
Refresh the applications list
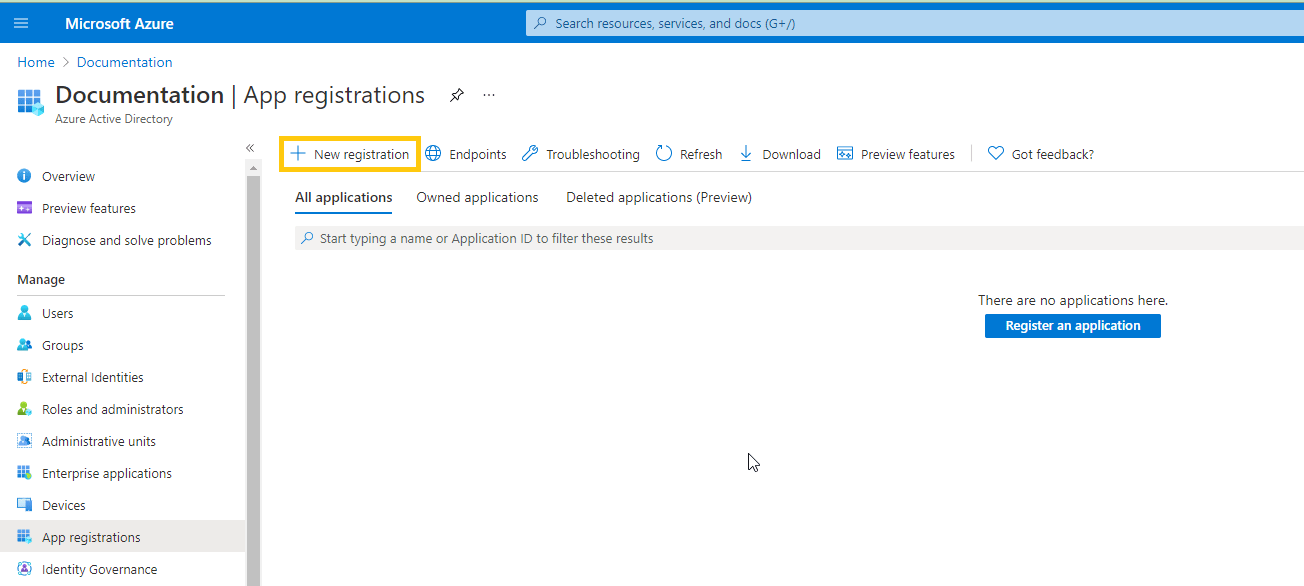click(x=689, y=154)
